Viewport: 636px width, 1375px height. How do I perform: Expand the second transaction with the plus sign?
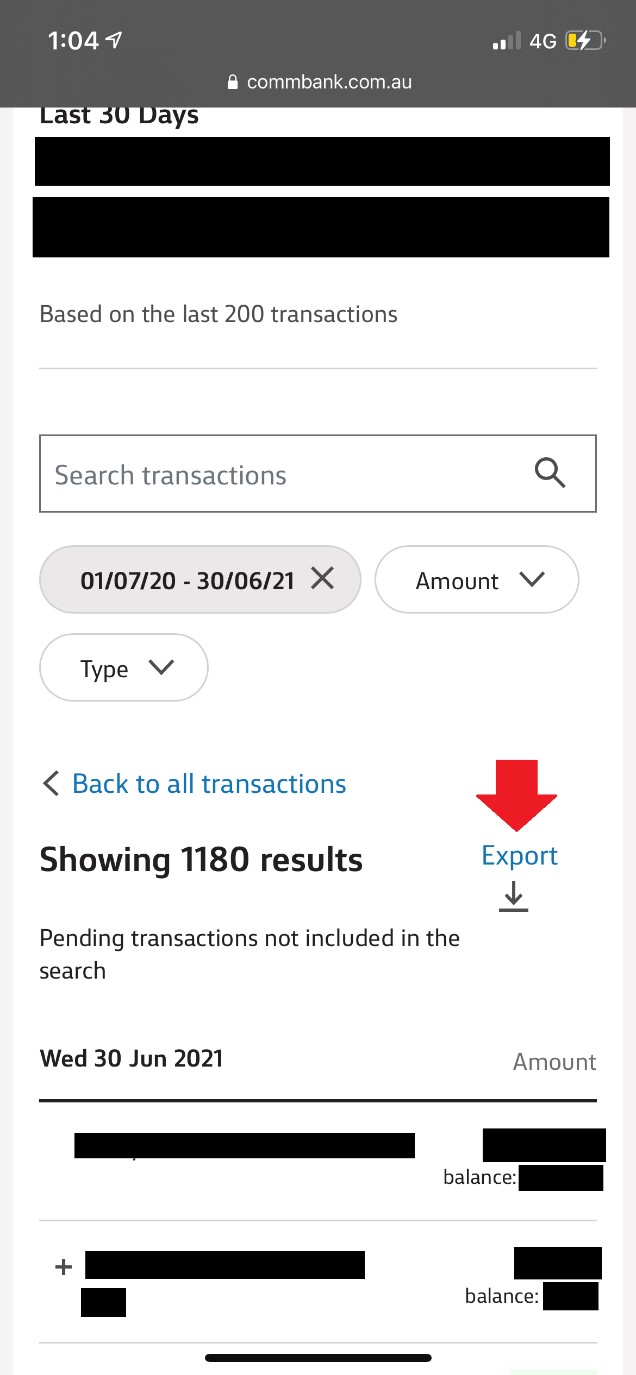[62, 1266]
